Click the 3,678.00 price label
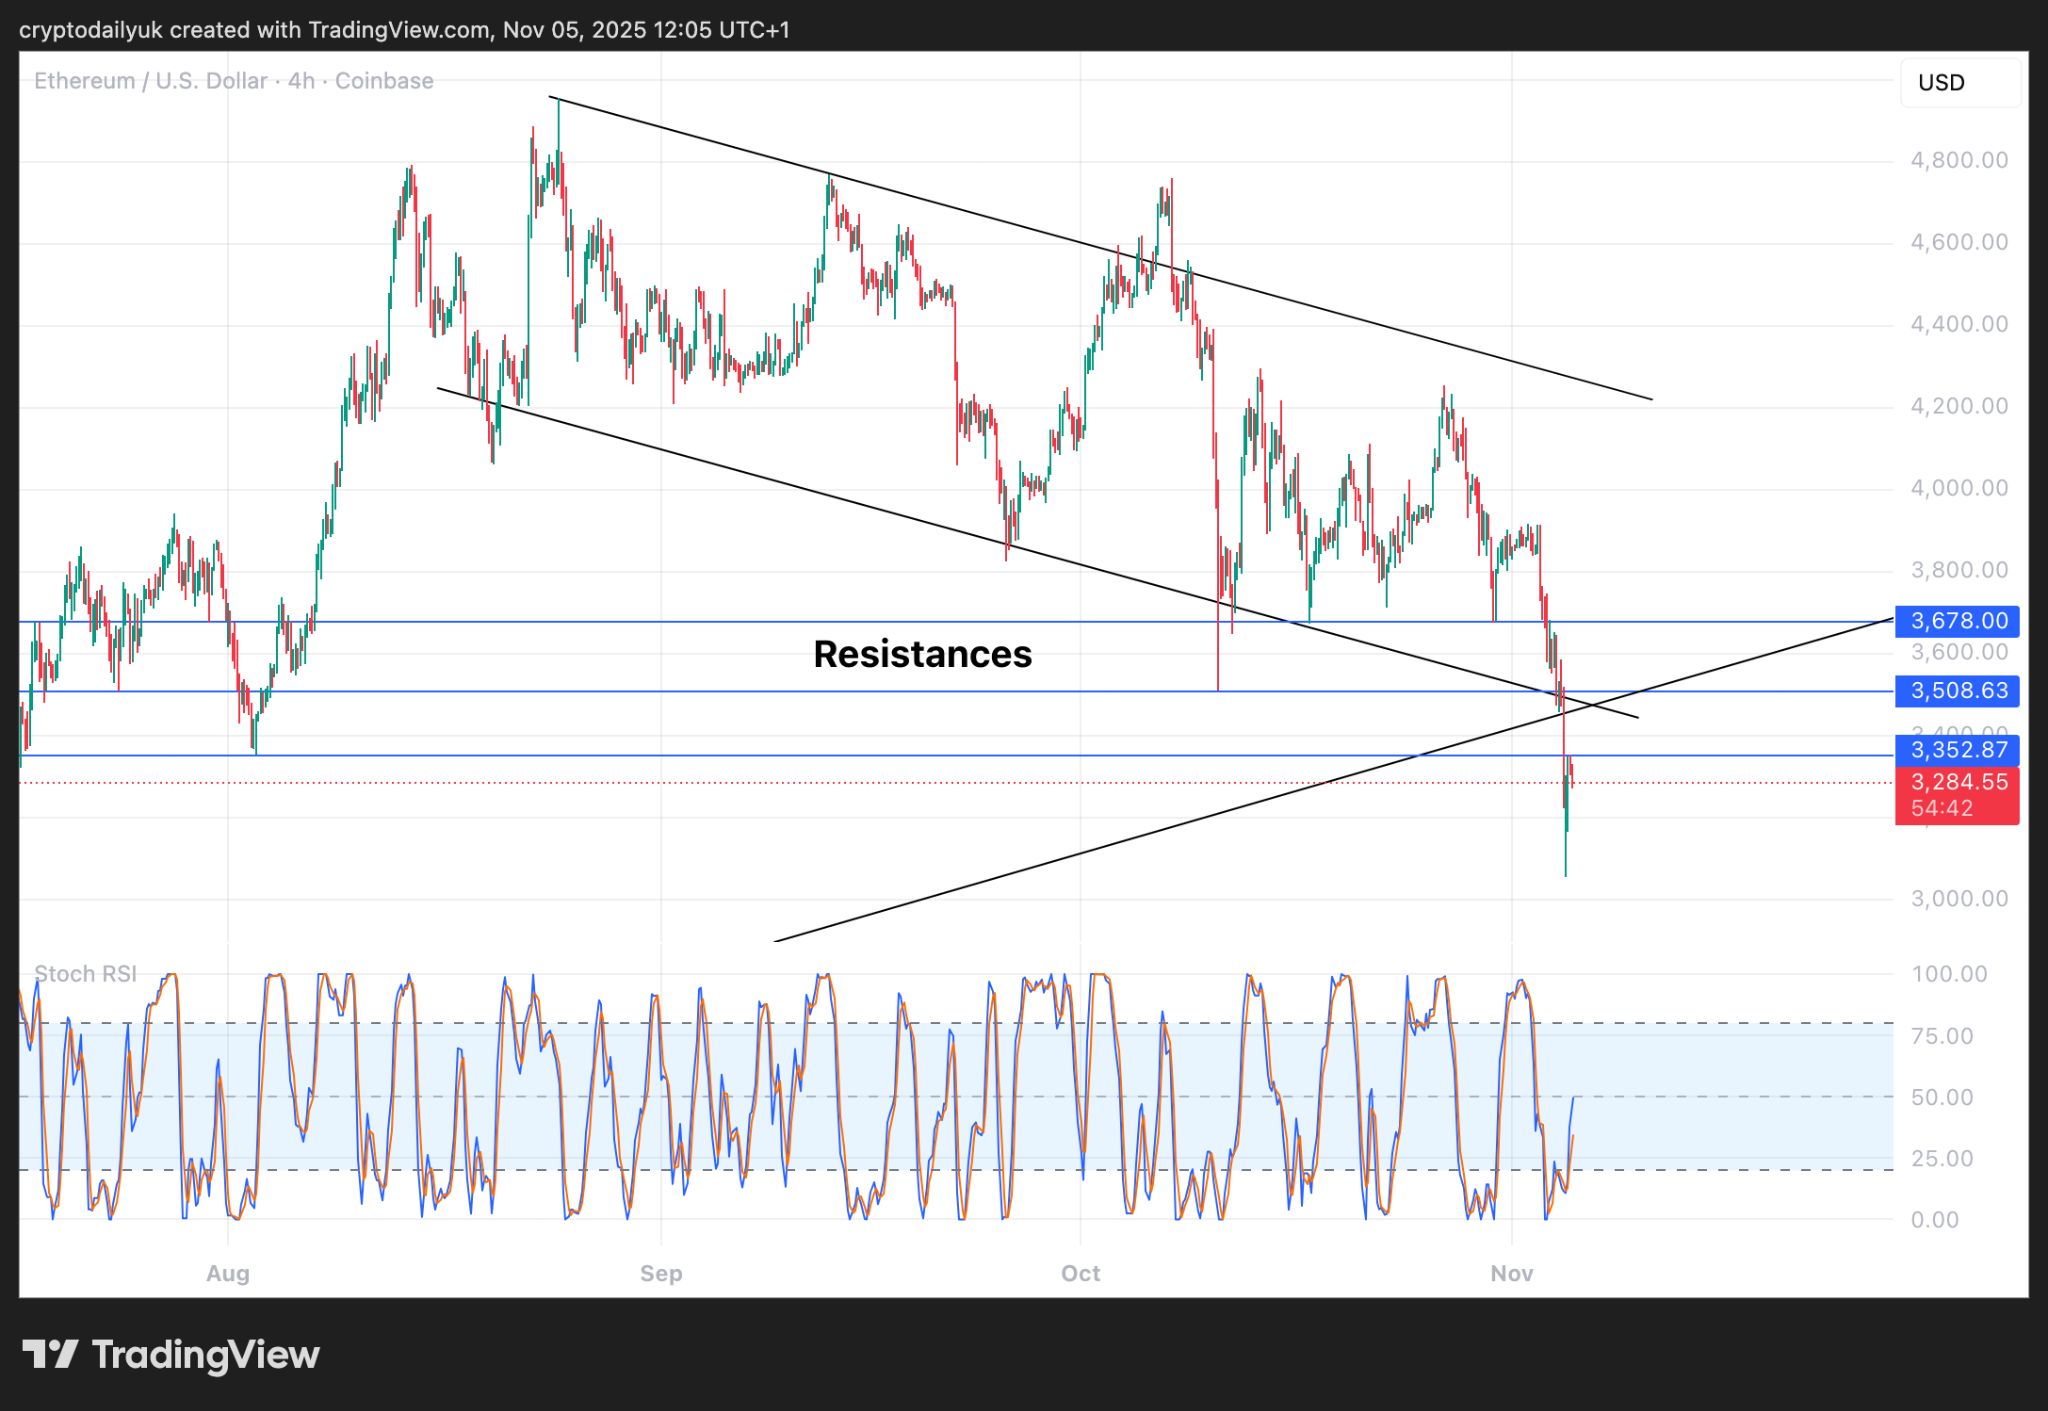 pos(1957,621)
